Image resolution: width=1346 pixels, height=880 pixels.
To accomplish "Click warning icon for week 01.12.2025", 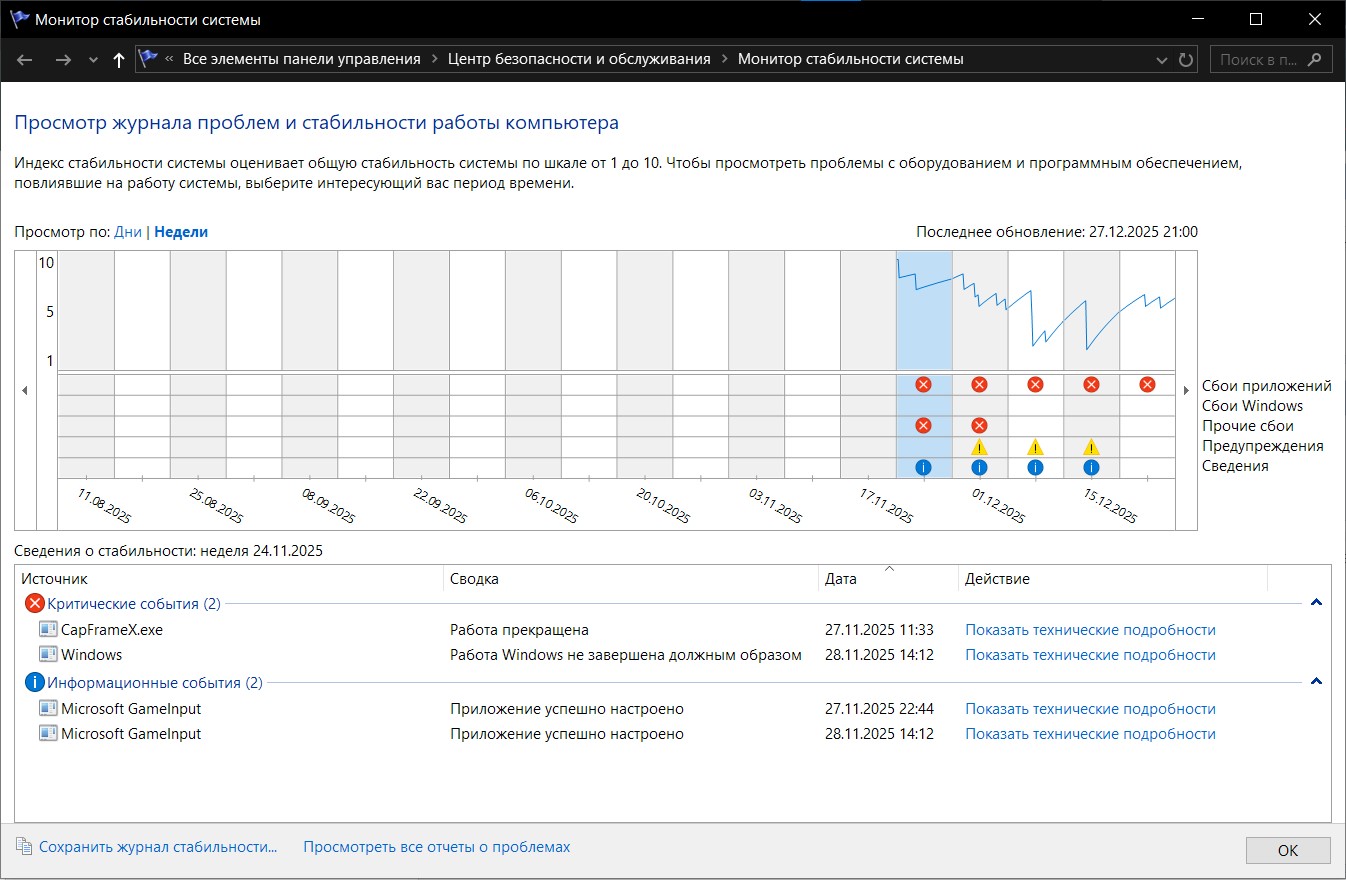I will point(979,447).
